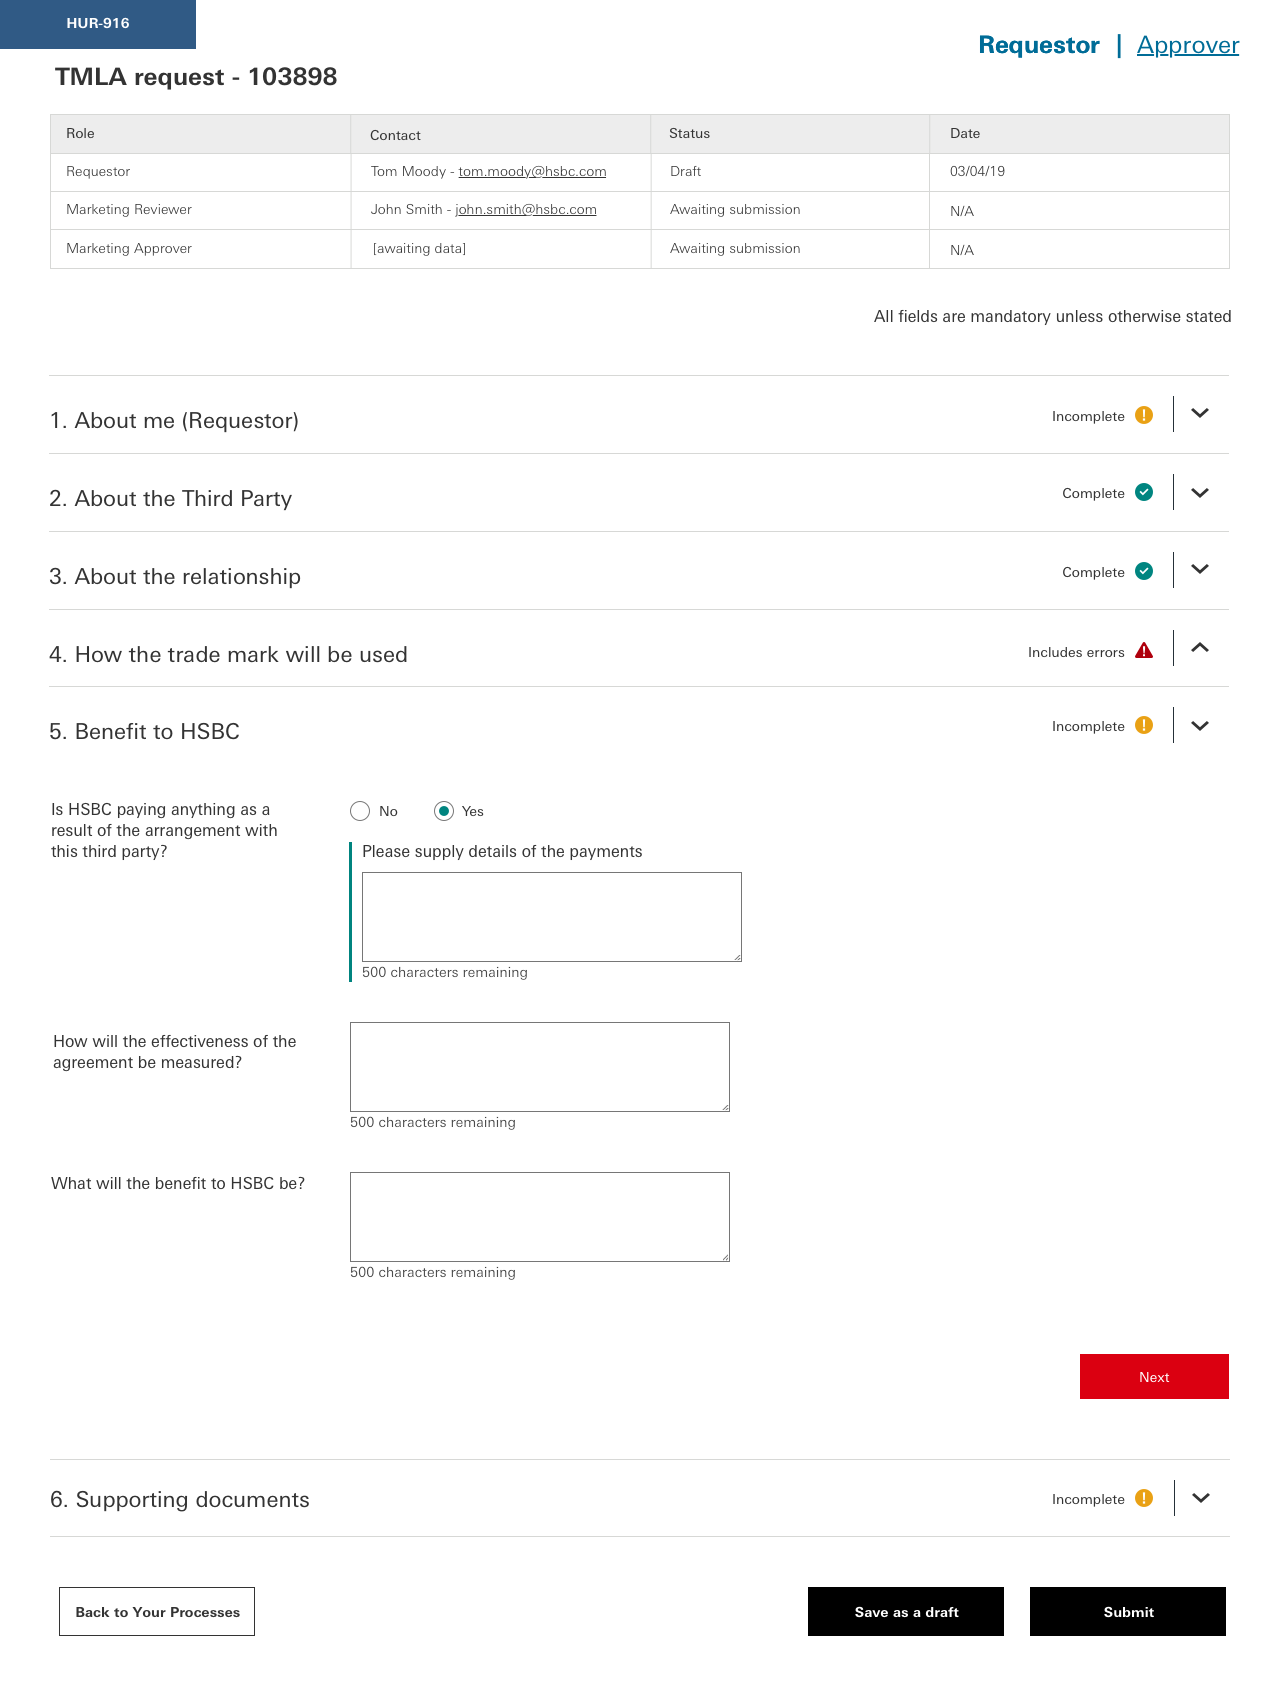
Task: Click the Incomplete warning icon for About me
Action: pos(1144,415)
